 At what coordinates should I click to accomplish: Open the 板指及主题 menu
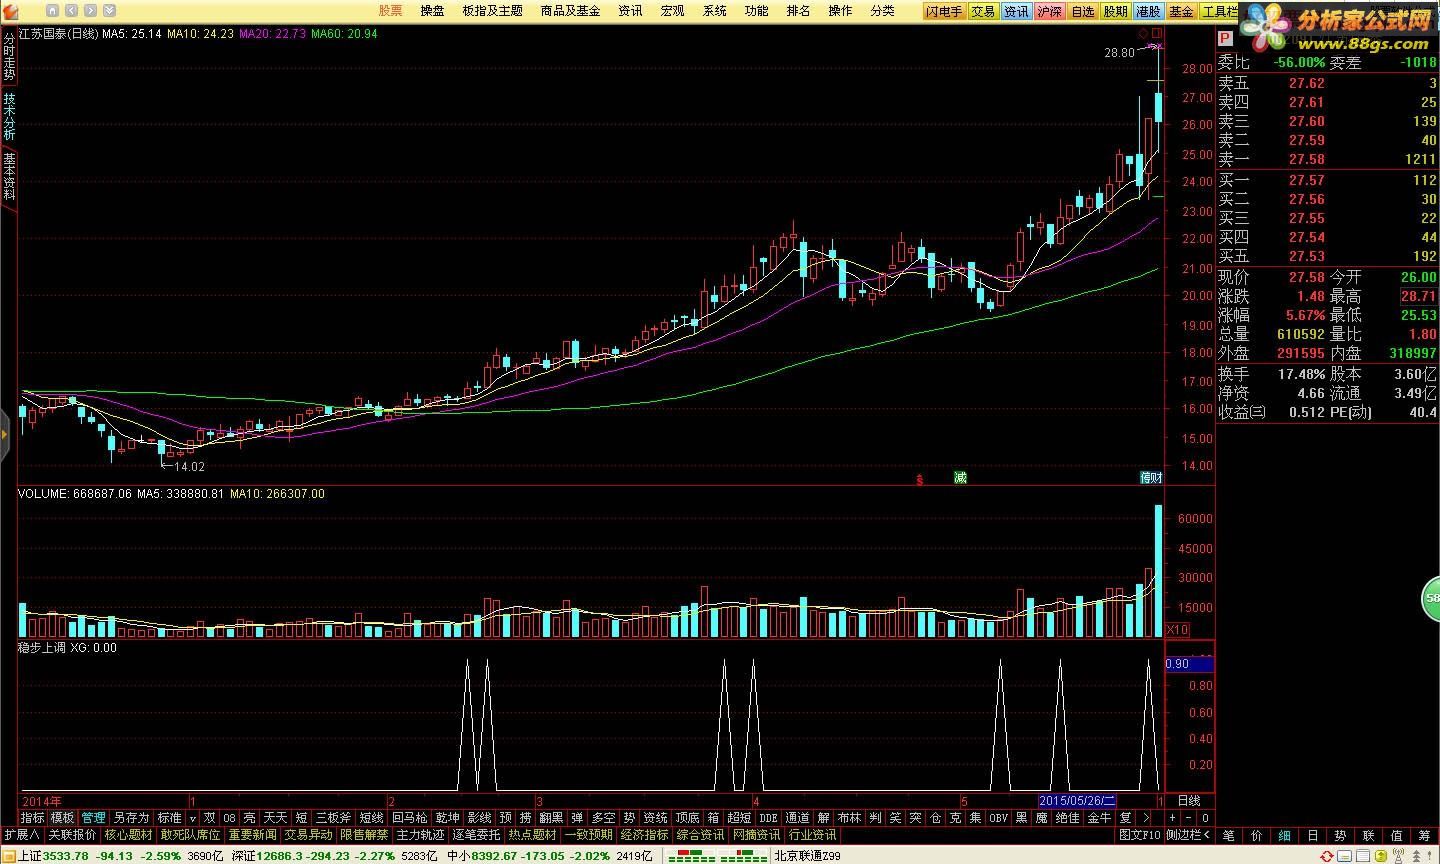point(492,11)
